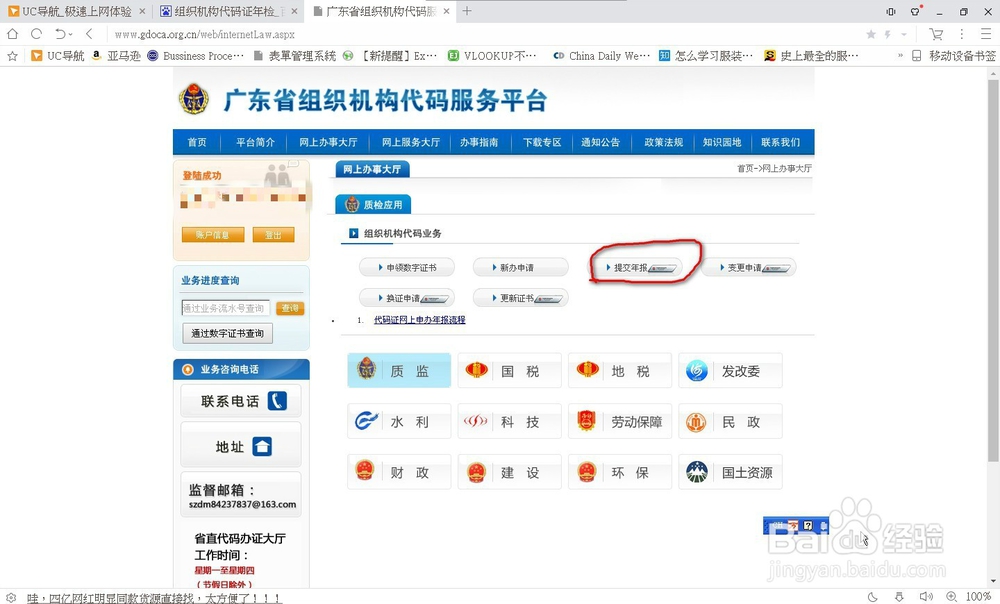Image resolution: width=1000 pixels, height=604 pixels.
Task: Open the shopping cart toolbar icon
Action: (x=936, y=34)
